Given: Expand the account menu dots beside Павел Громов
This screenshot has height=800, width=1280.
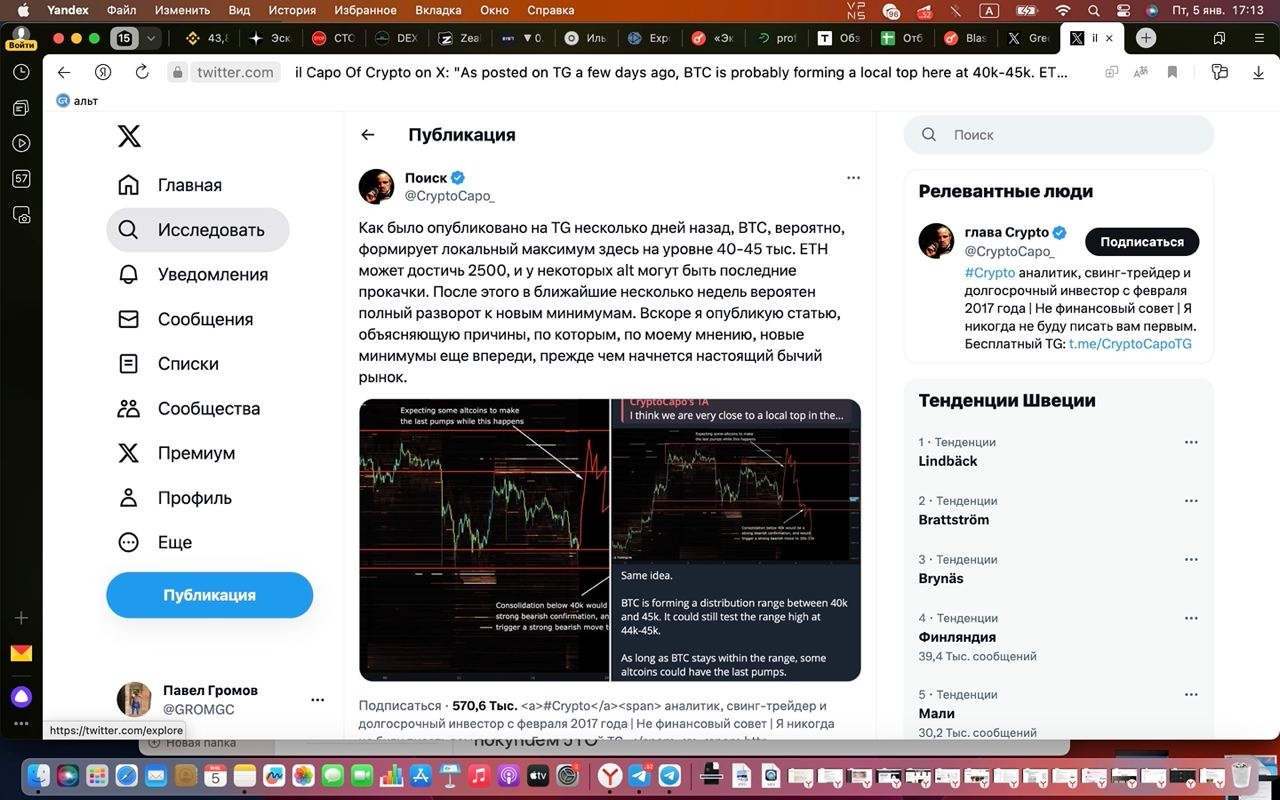Looking at the screenshot, I should (x=317, y=700).
